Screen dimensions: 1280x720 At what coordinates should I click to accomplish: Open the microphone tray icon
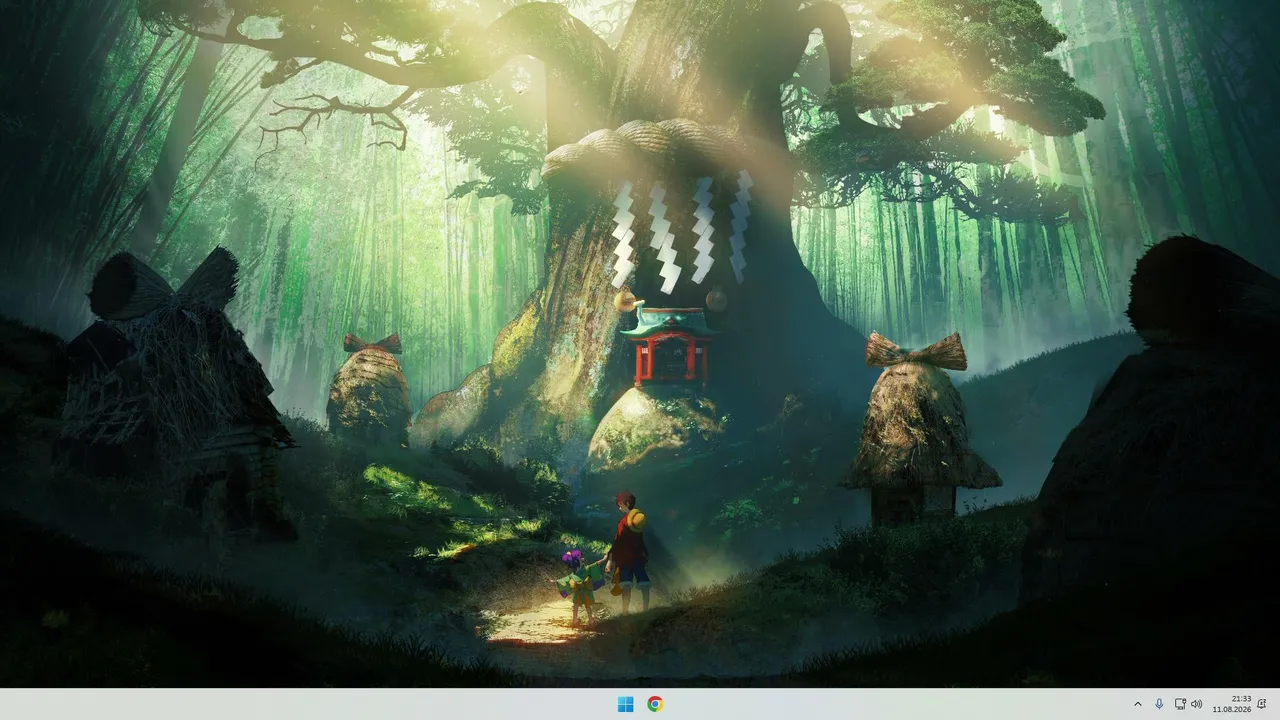click(x=1159, y=704)
